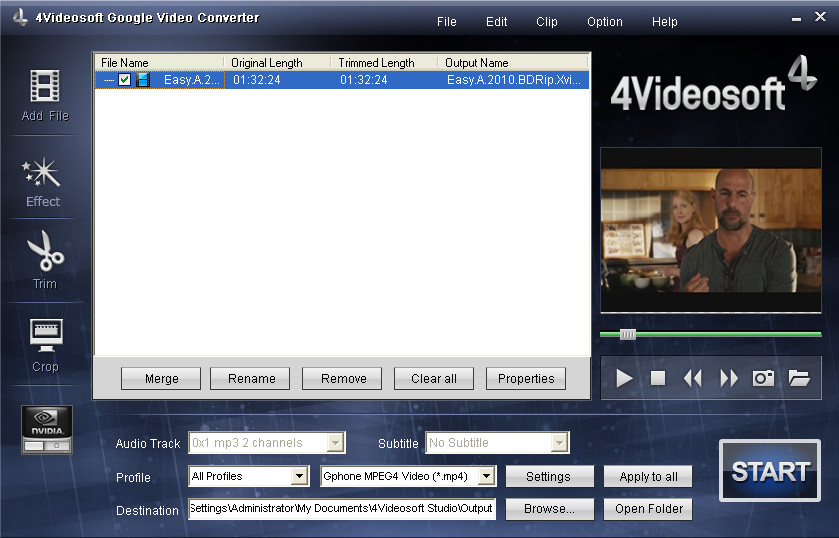Click the 4Videosoft app logo in title bar
Image resolution: width=839 pixels, height=538 pixels.
pyautogui.click(x=20, y=17)
